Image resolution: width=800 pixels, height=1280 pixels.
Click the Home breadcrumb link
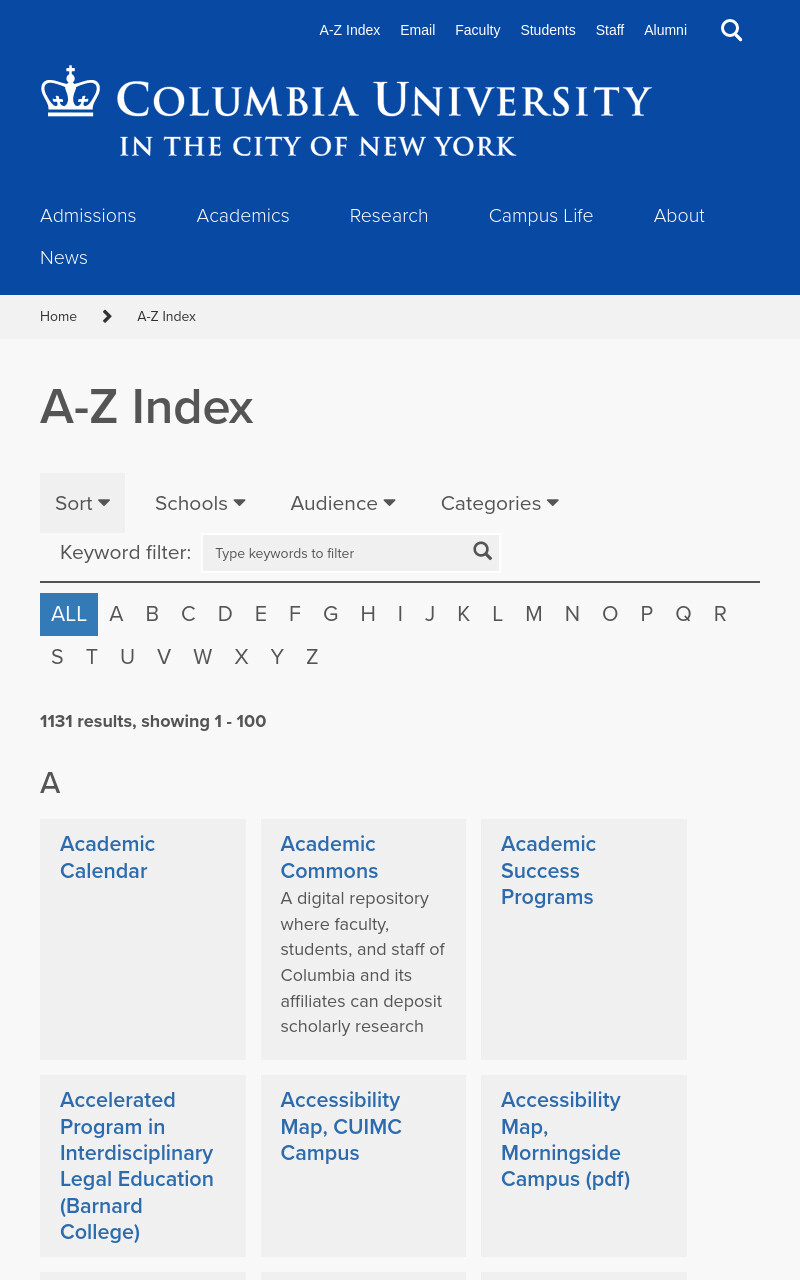point(58,316)
